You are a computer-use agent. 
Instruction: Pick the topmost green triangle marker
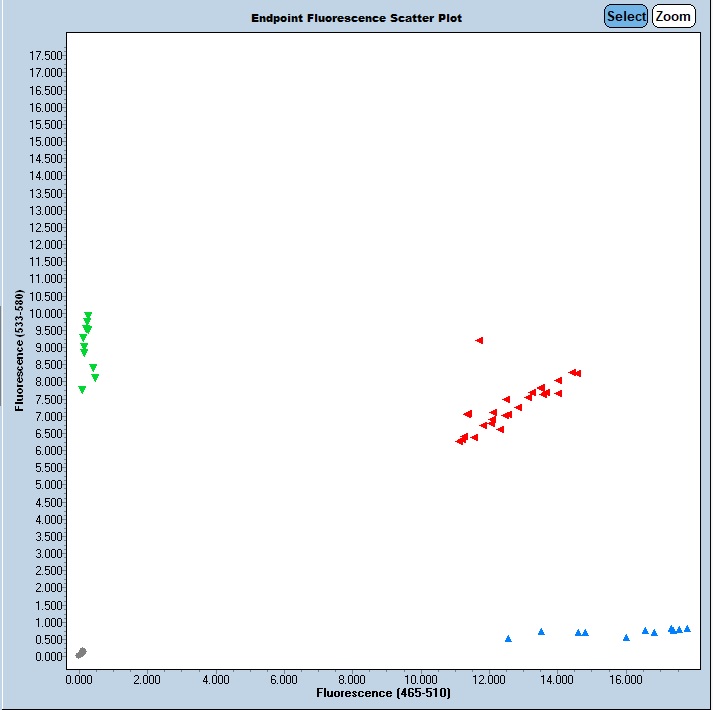(88, 316)
